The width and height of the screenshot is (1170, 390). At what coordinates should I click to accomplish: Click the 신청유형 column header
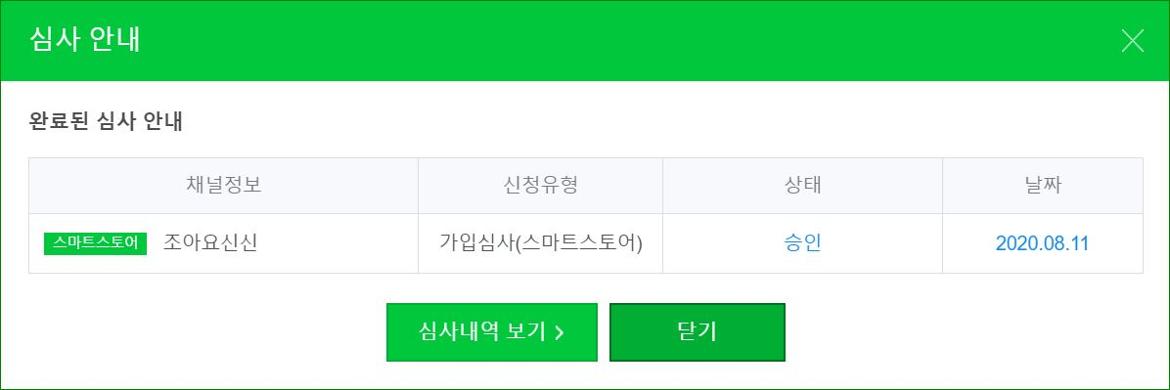tap(540, 186)
